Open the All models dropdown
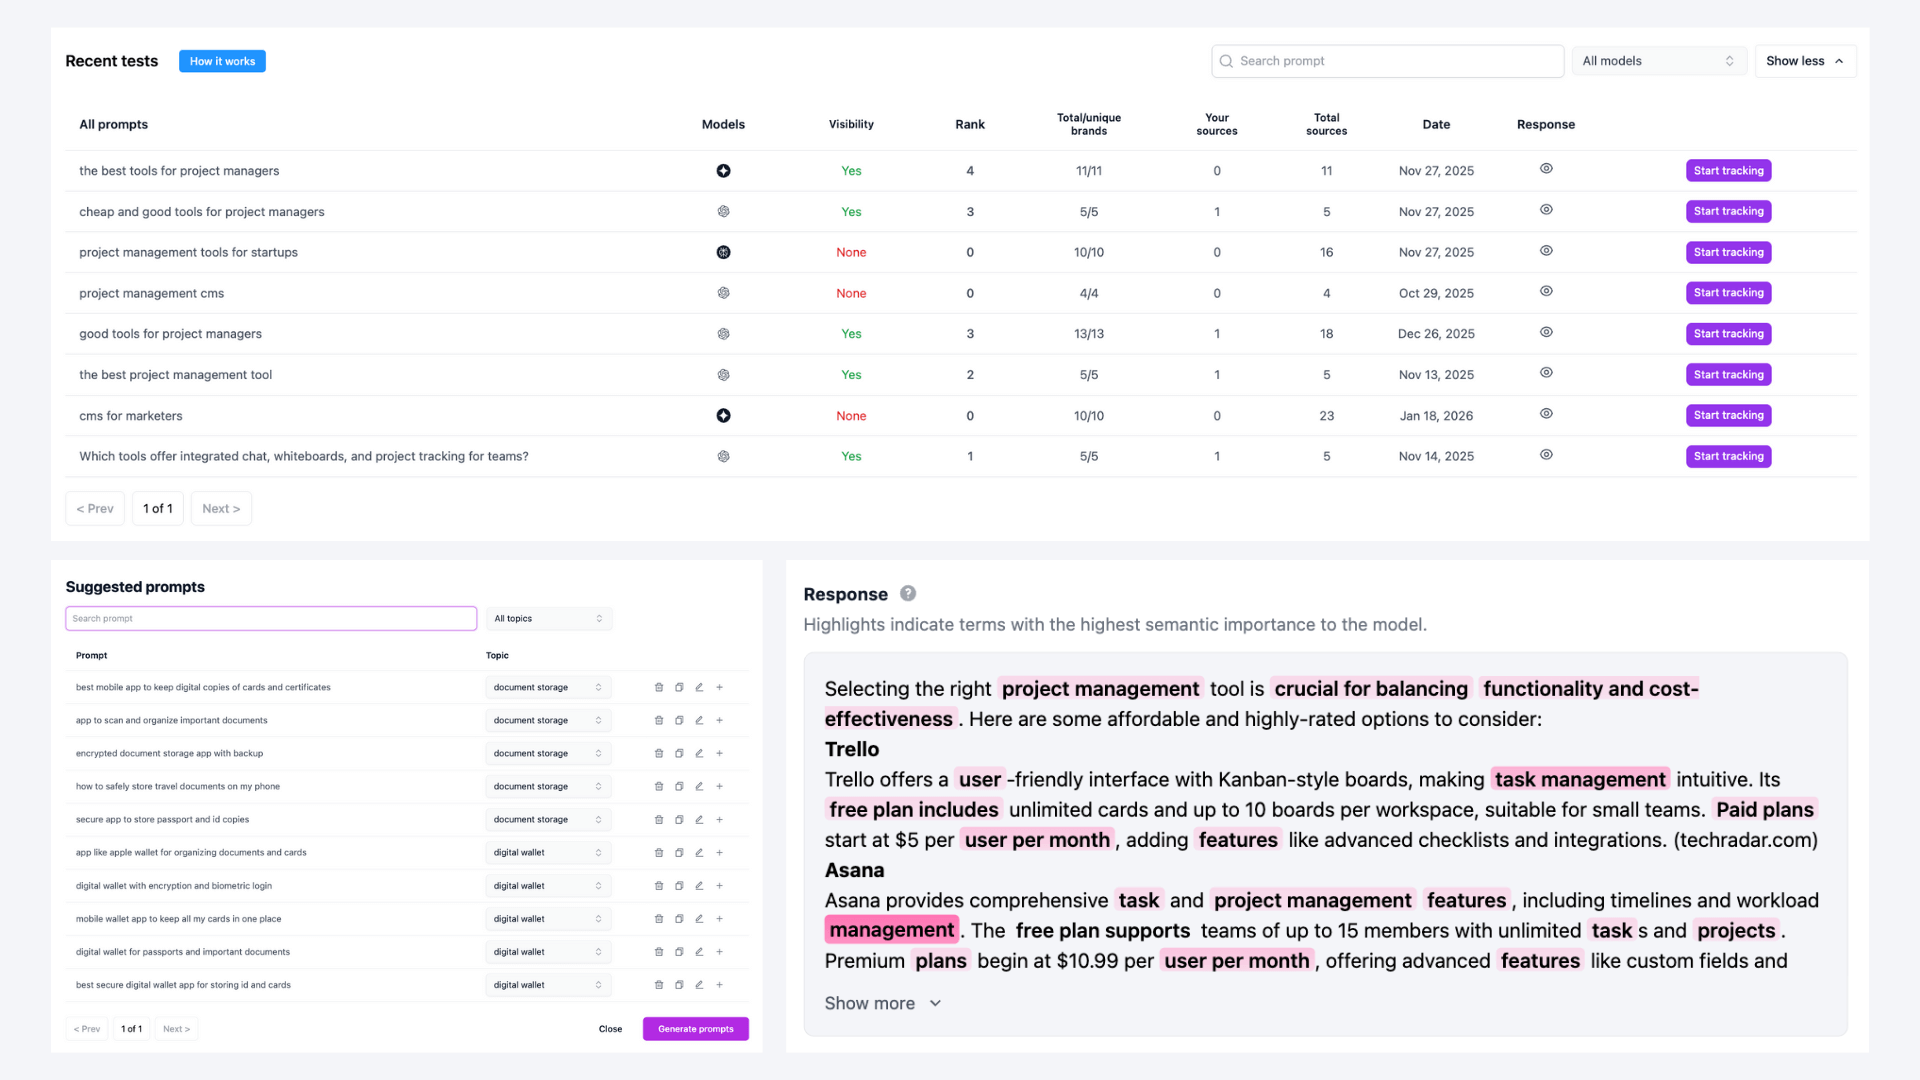The width and height of the screenshot is (1920, 1080). [x=1658, y=61]
